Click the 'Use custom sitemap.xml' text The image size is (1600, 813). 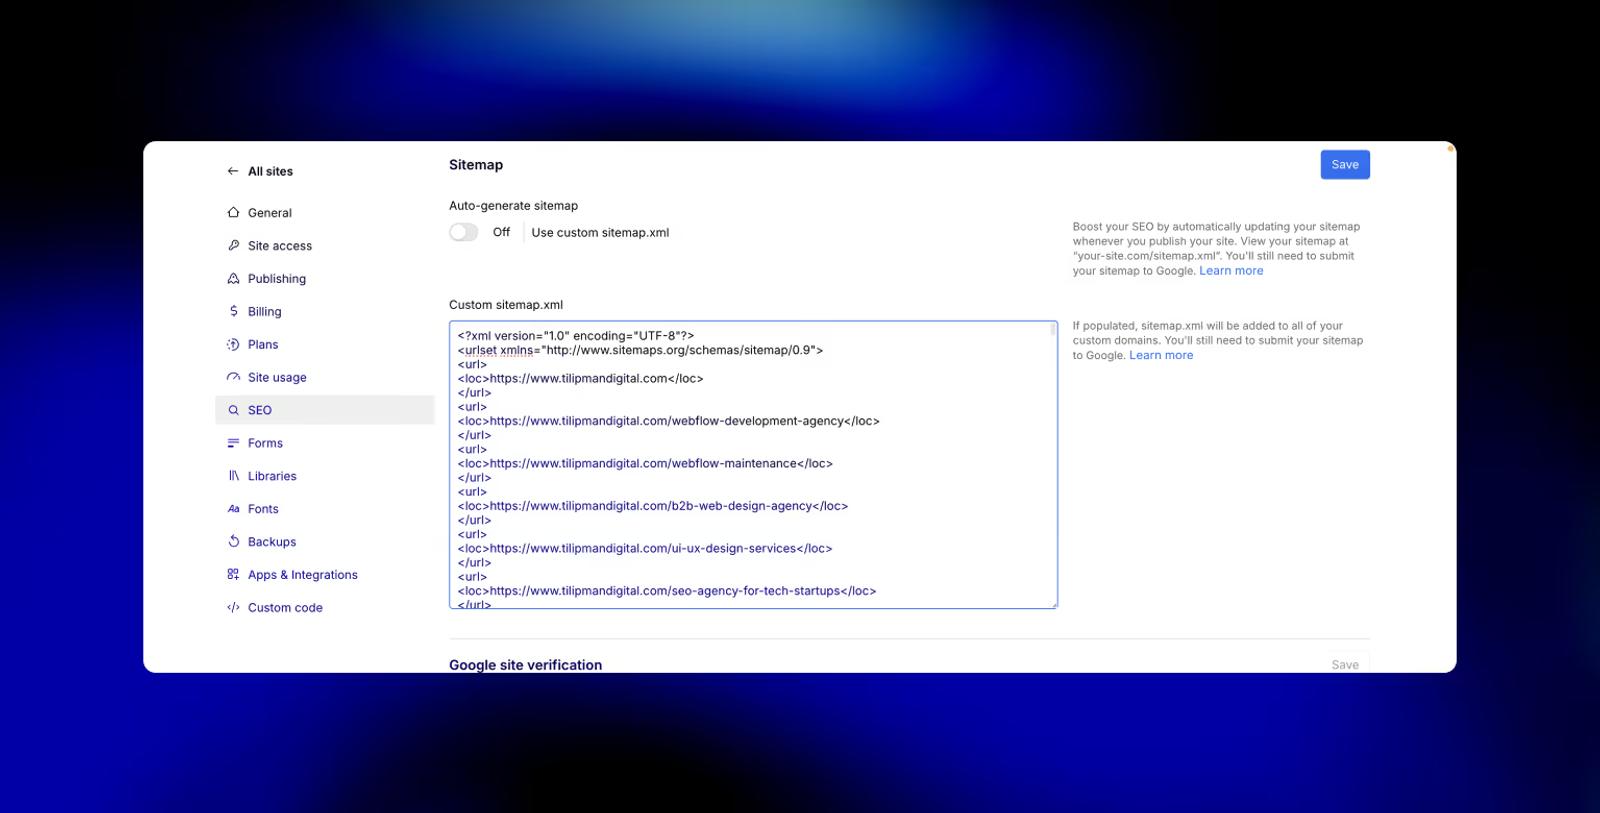[x=600, y=232]
